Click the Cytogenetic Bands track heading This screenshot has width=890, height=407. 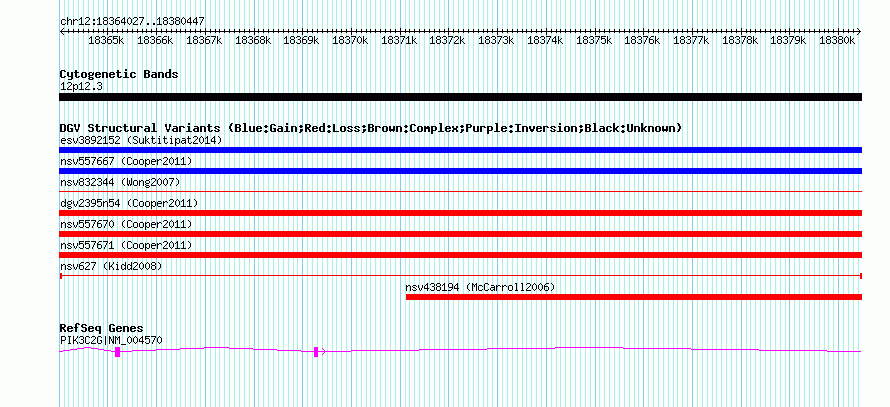(x=119, y=74)
